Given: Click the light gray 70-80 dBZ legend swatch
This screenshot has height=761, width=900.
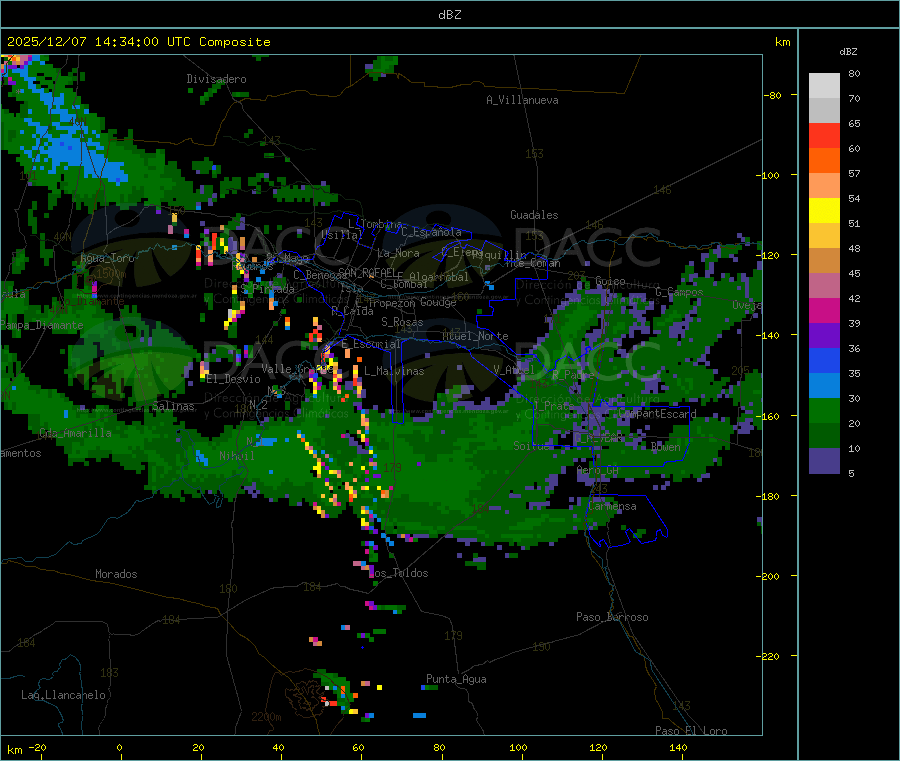Looking at the screenshot, I should pos(824,86).
